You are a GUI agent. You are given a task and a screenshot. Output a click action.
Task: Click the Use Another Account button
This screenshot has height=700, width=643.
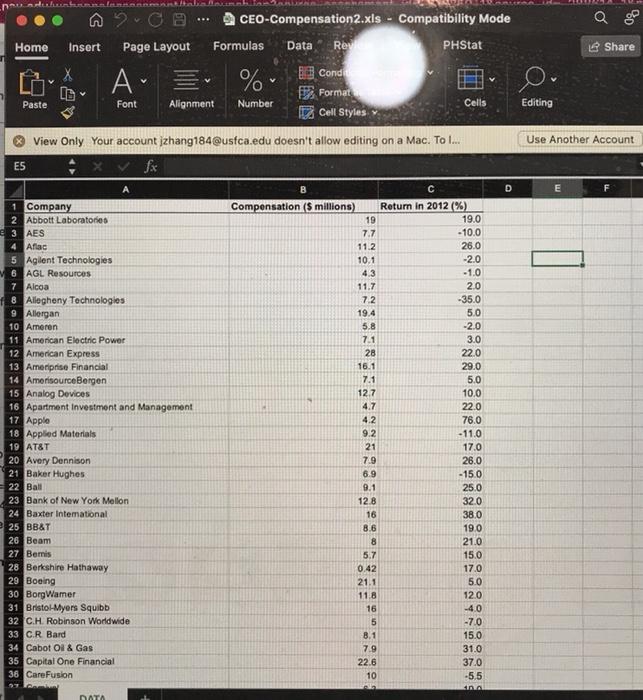pos(580,139)
